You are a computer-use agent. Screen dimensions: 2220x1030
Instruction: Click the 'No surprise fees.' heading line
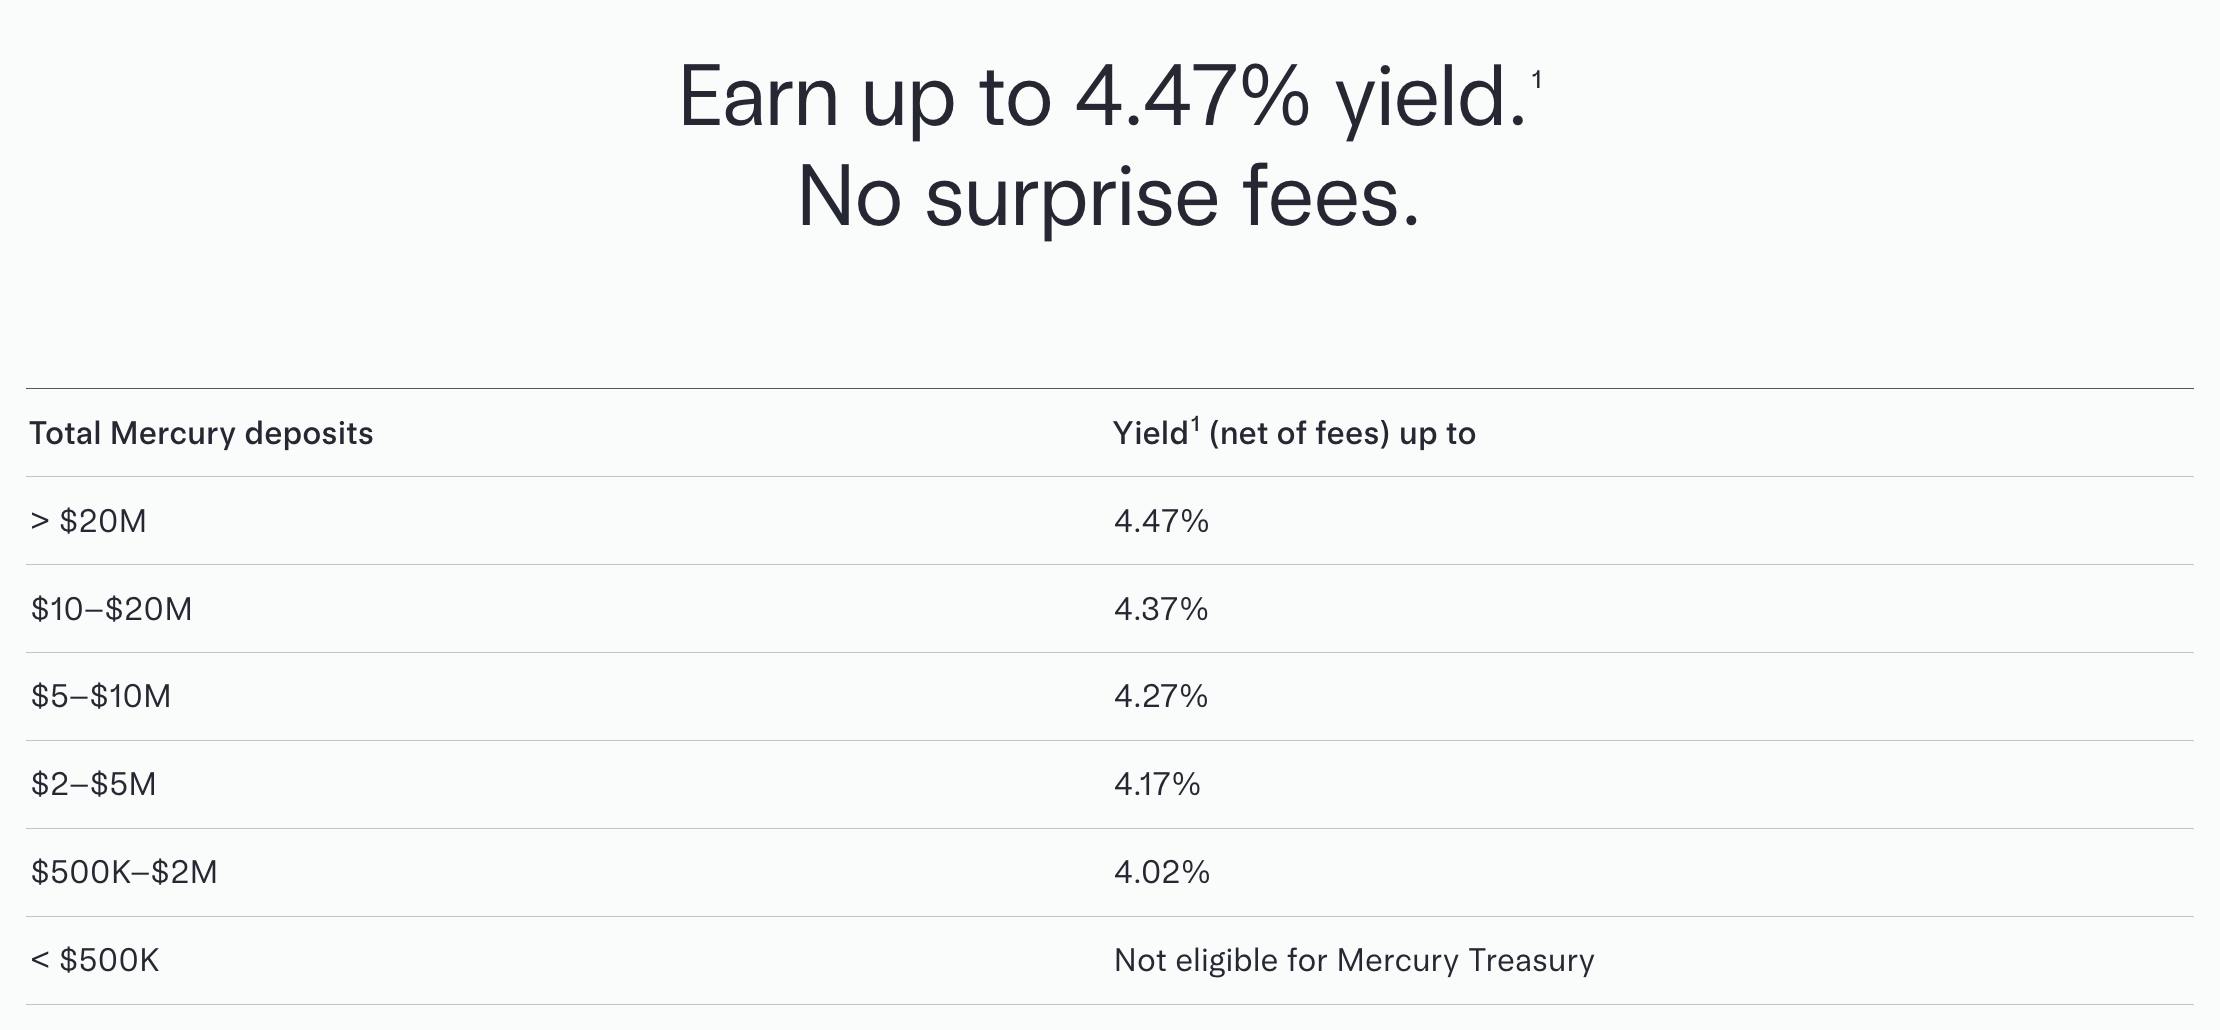click(x=1108, y=196)
